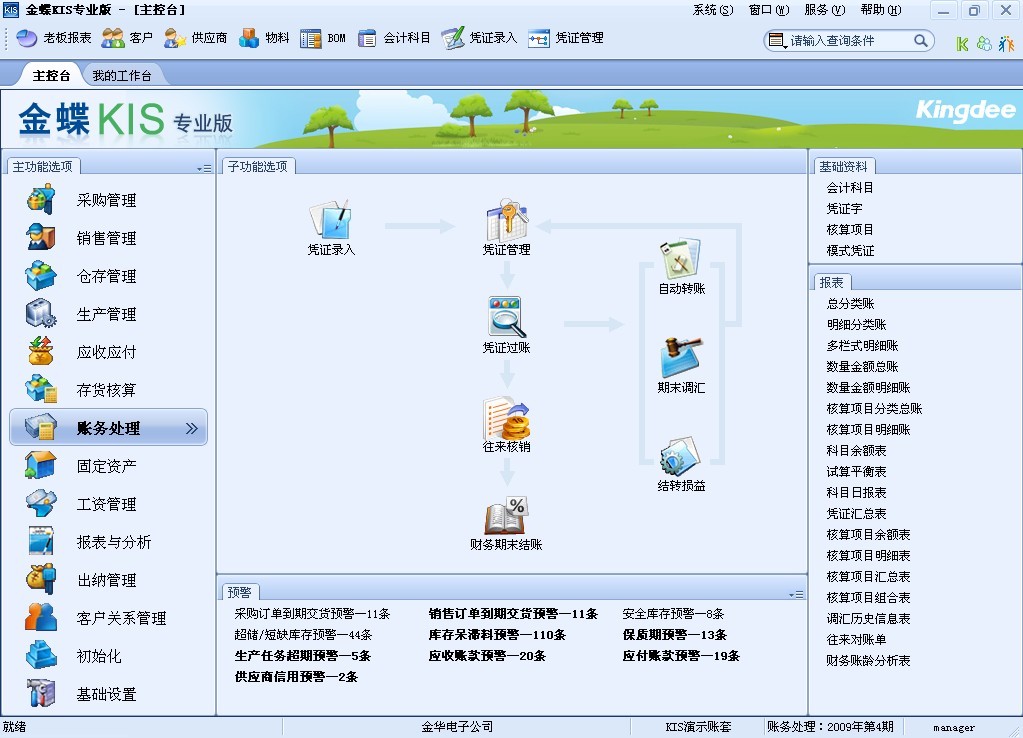Open the 科目余额表 report
The image size is (1023, 738).
[856, 450]
